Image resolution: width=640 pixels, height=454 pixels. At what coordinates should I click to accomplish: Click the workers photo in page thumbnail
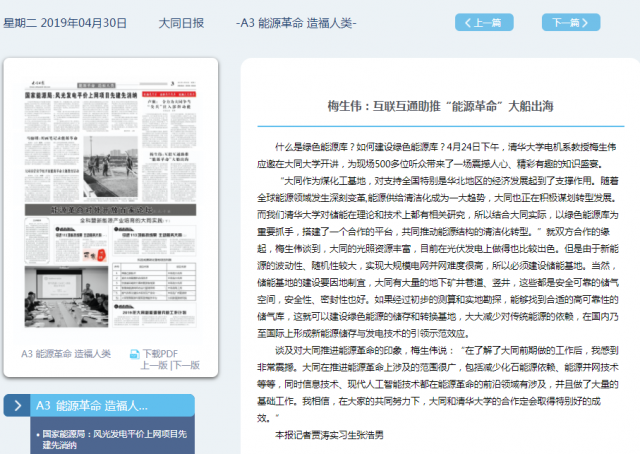click(x=111, y=167)
